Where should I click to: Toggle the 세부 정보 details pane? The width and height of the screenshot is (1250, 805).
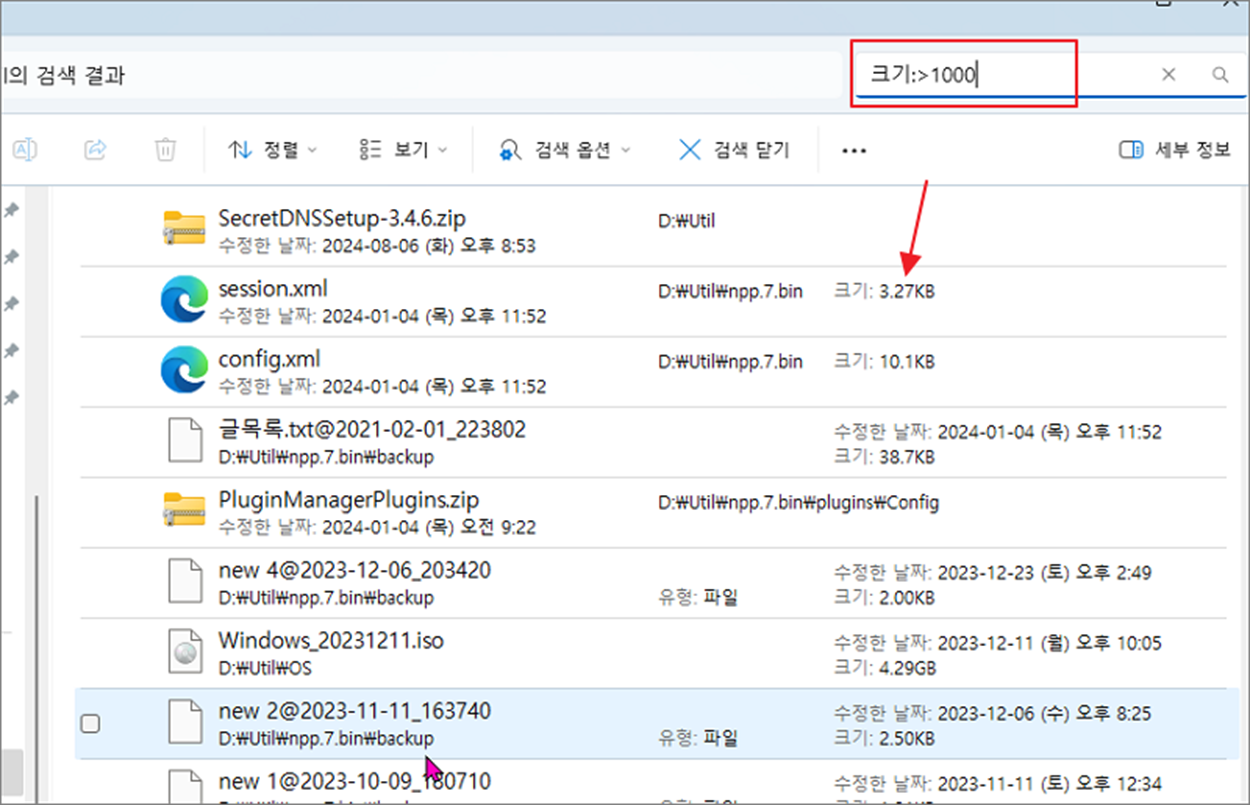pyautogui.click(x=1175, y=150)
